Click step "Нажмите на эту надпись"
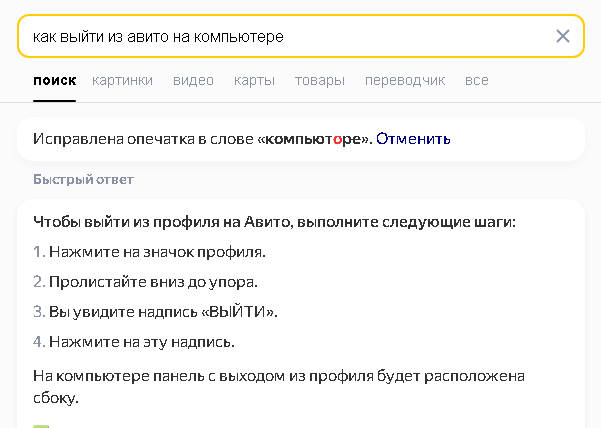 pyautogui.click(x=142, y=341)
